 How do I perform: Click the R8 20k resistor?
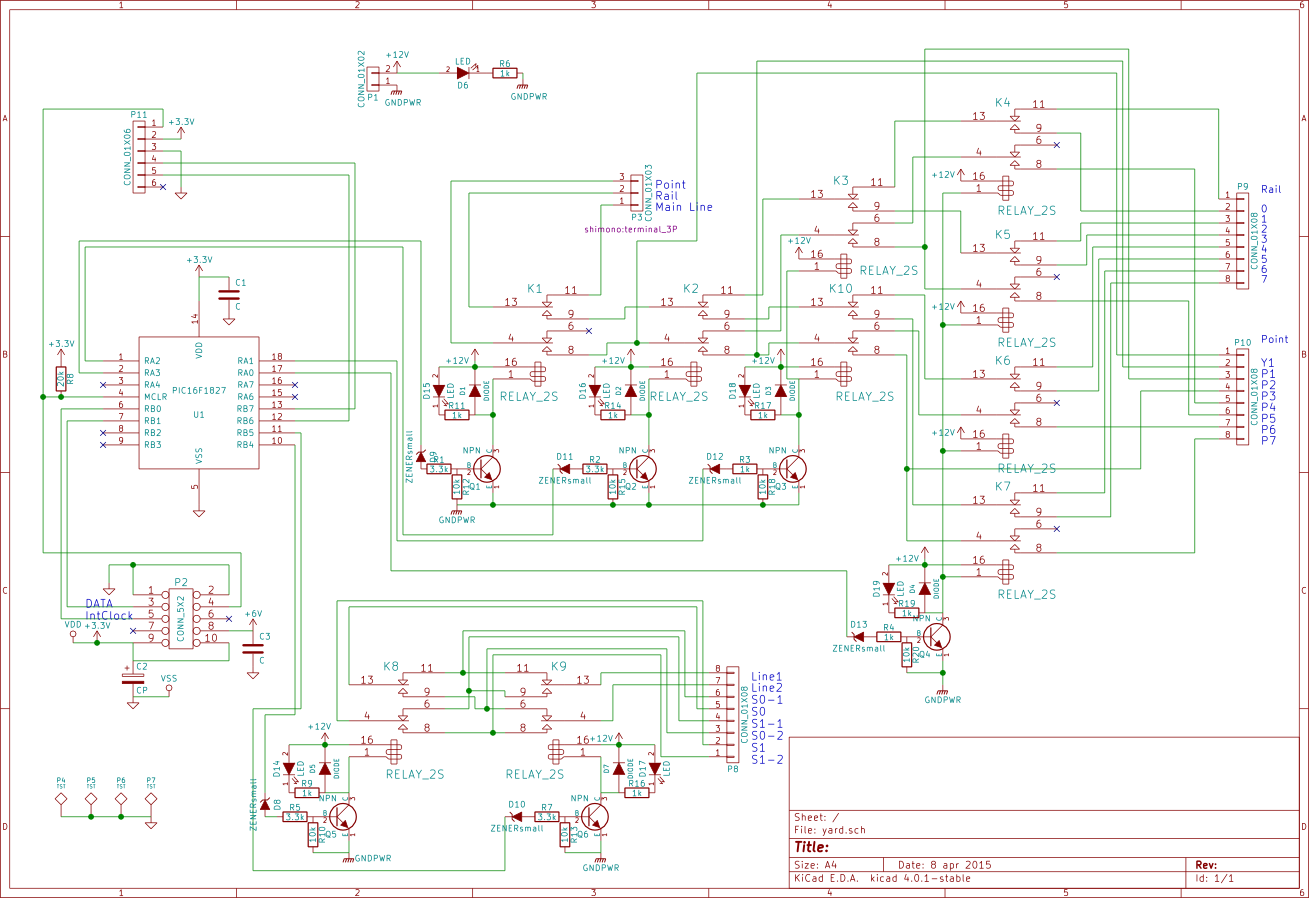coord(61,379)
